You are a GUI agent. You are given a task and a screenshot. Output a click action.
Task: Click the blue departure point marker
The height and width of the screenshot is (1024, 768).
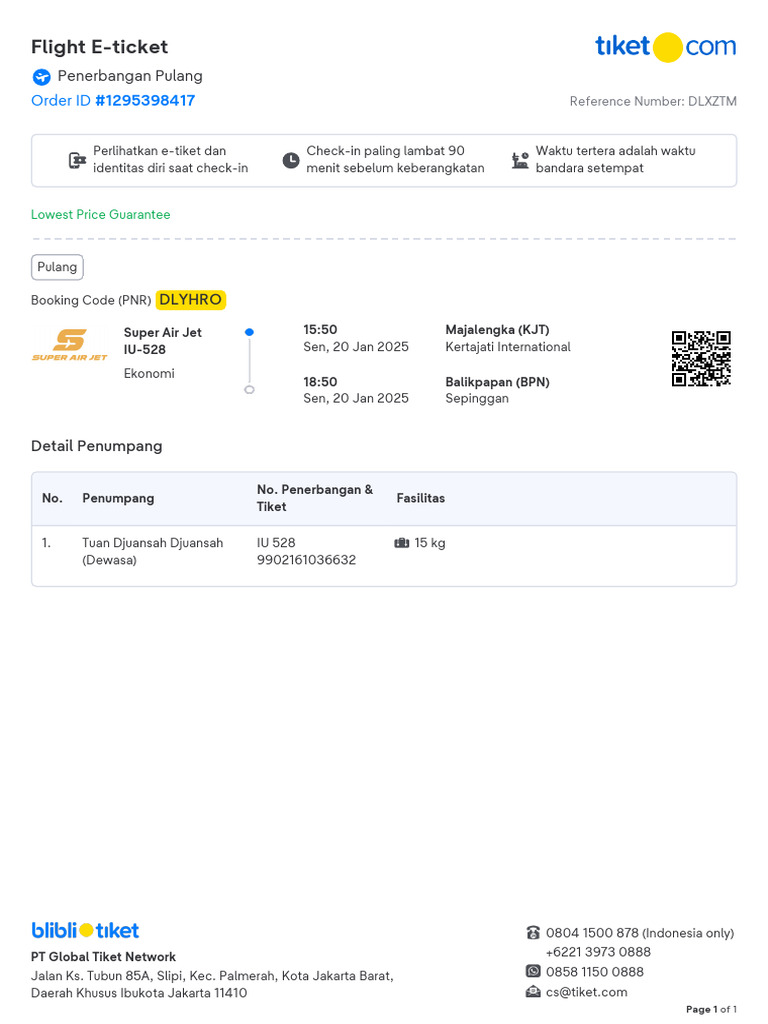pyautogui.click(x=249, y=332)
